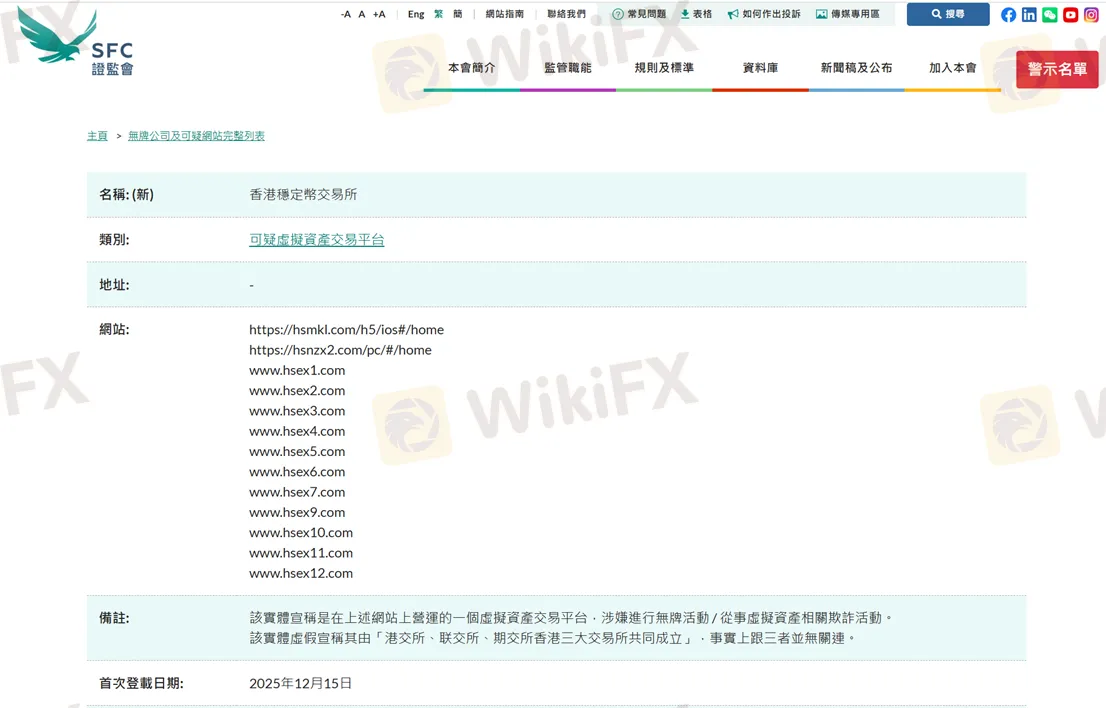Open 規則及標準 menu
Image resolution: width=1106 pixels, height=708 pixels.
664,68
